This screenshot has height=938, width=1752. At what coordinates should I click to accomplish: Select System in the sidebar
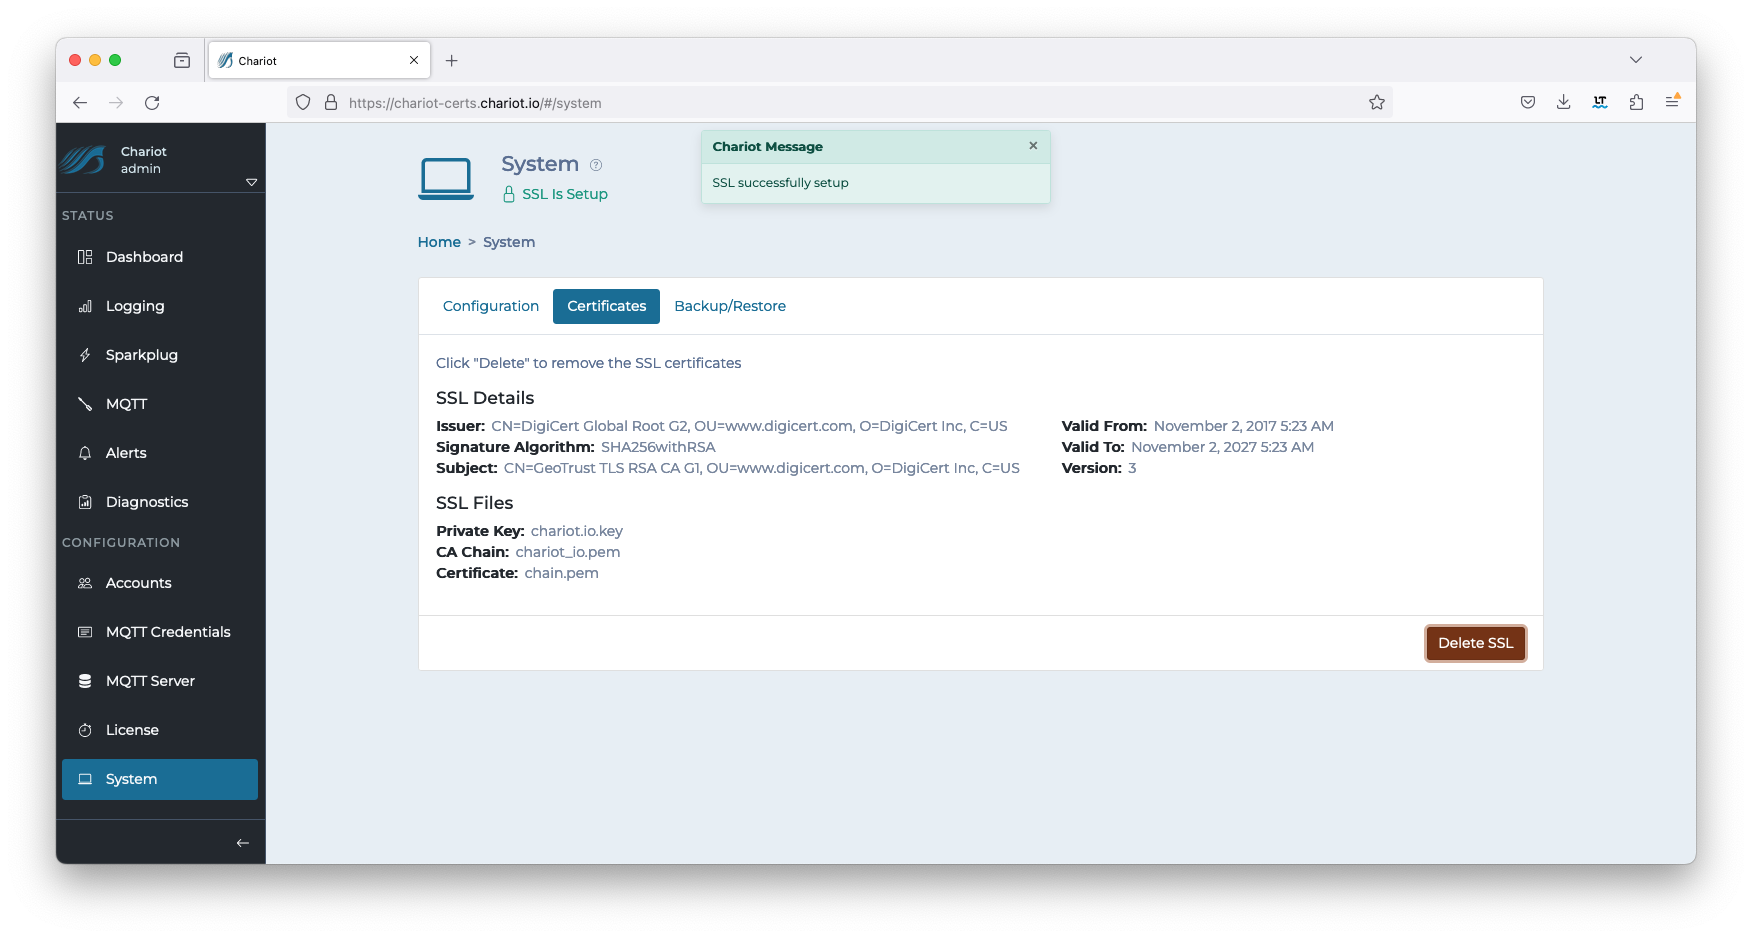(160, 779)
